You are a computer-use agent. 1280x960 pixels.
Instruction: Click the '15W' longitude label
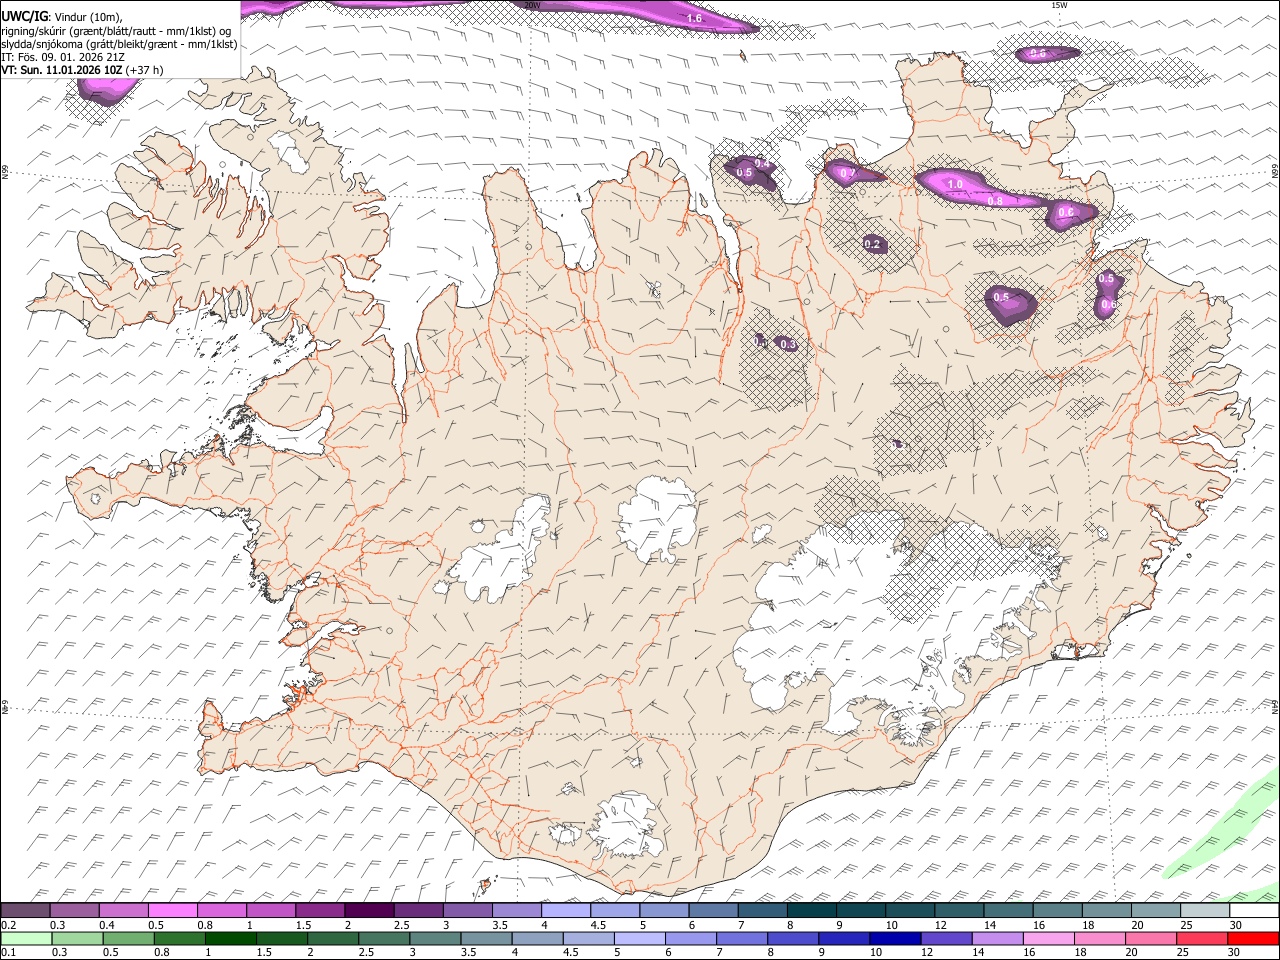(1059, 5)
